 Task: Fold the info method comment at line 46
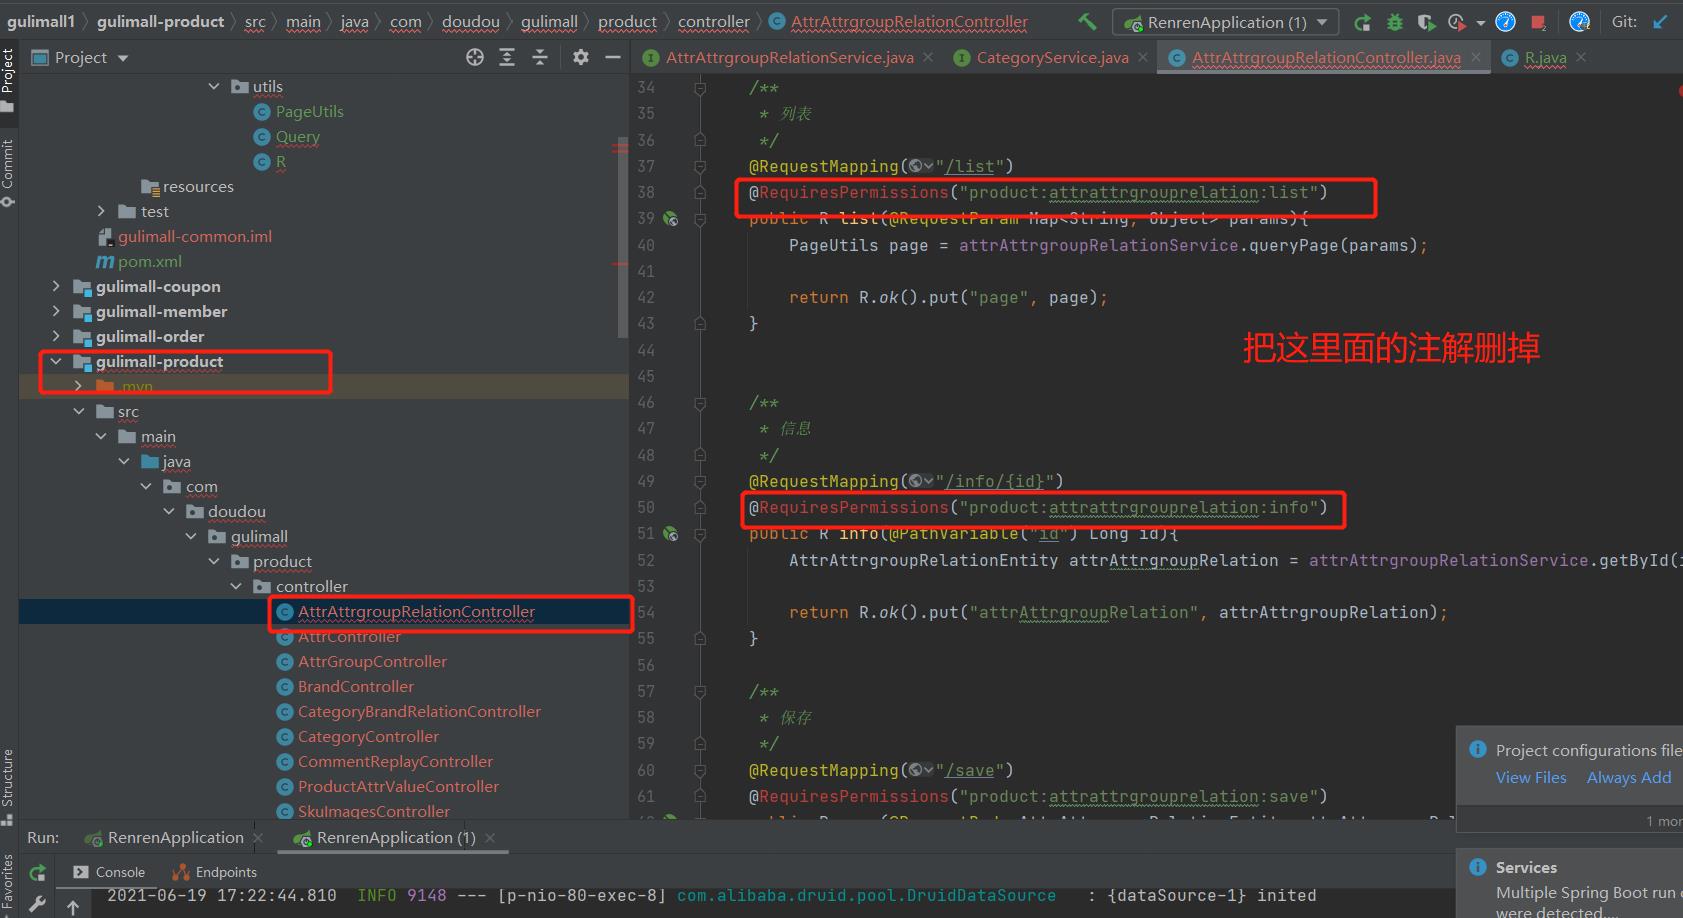pyautogui.click(x=700, y=403)
